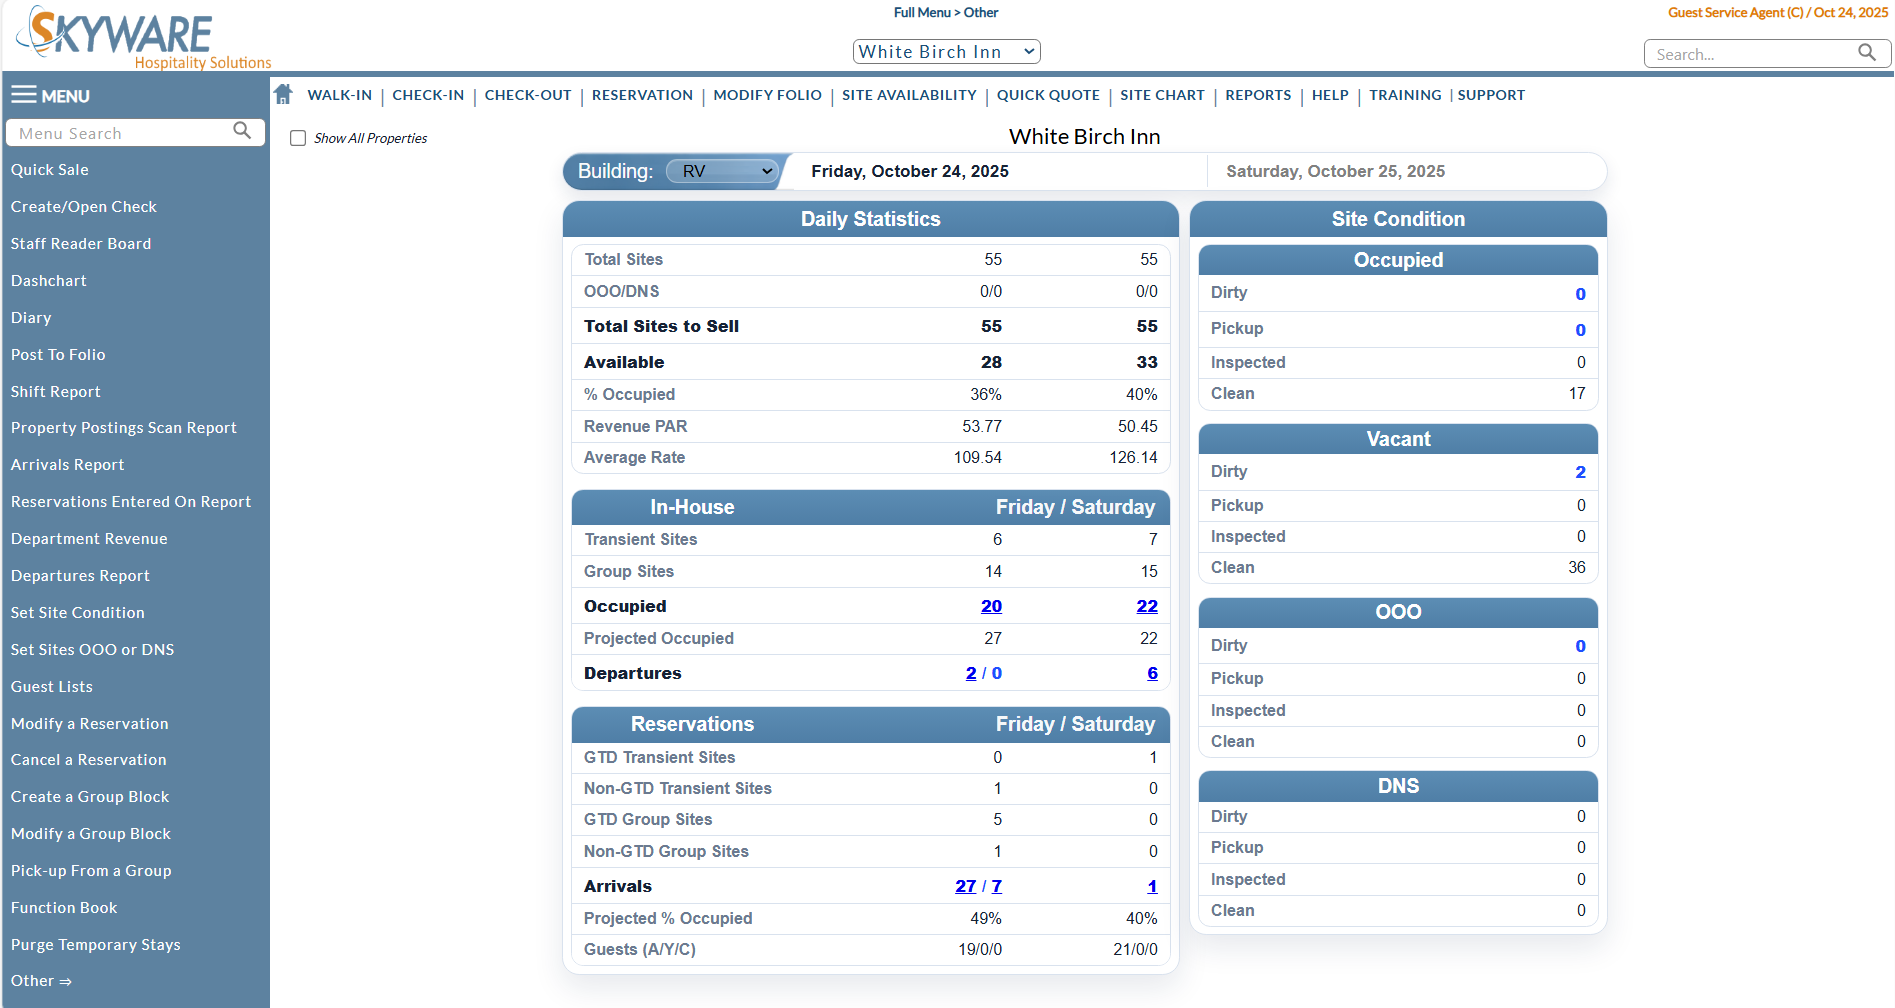This screenshot has width=1895, height=1008.
Task: Expand the Other submenu in sidebar
Action: coord(41,981)
